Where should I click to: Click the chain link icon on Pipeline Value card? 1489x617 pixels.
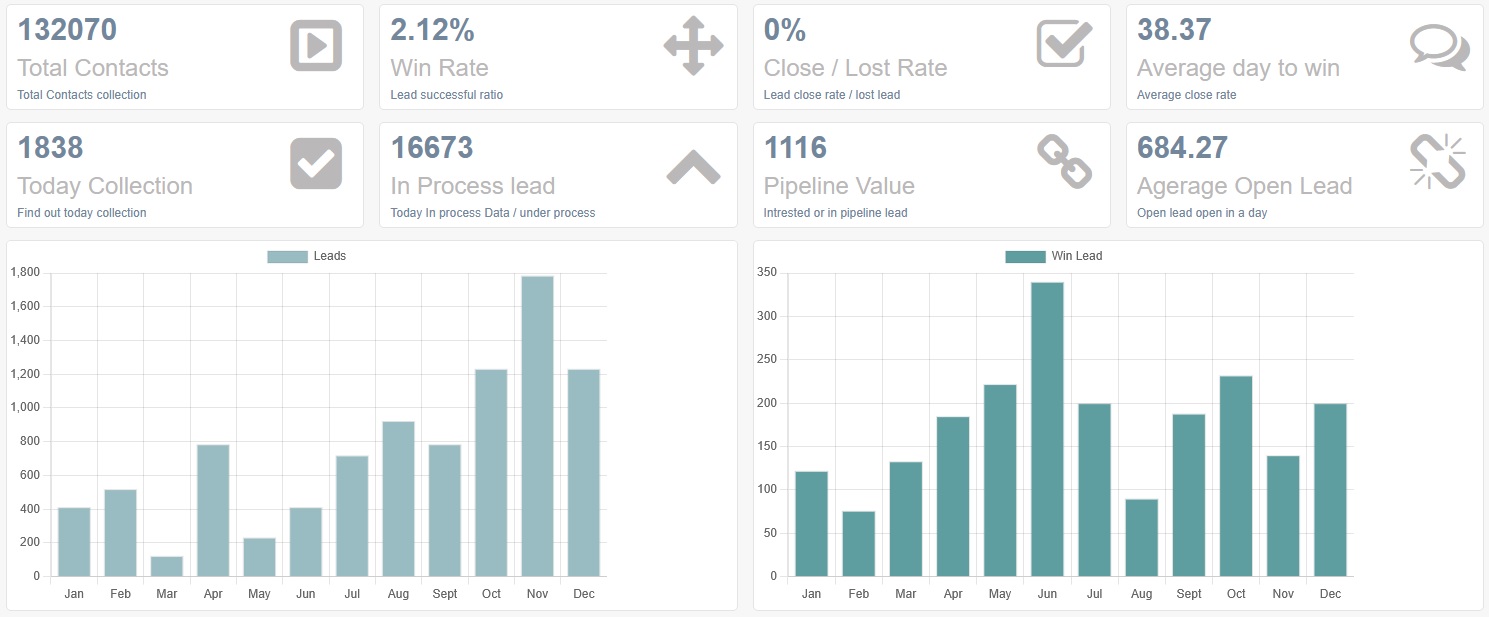(1064, 163)
